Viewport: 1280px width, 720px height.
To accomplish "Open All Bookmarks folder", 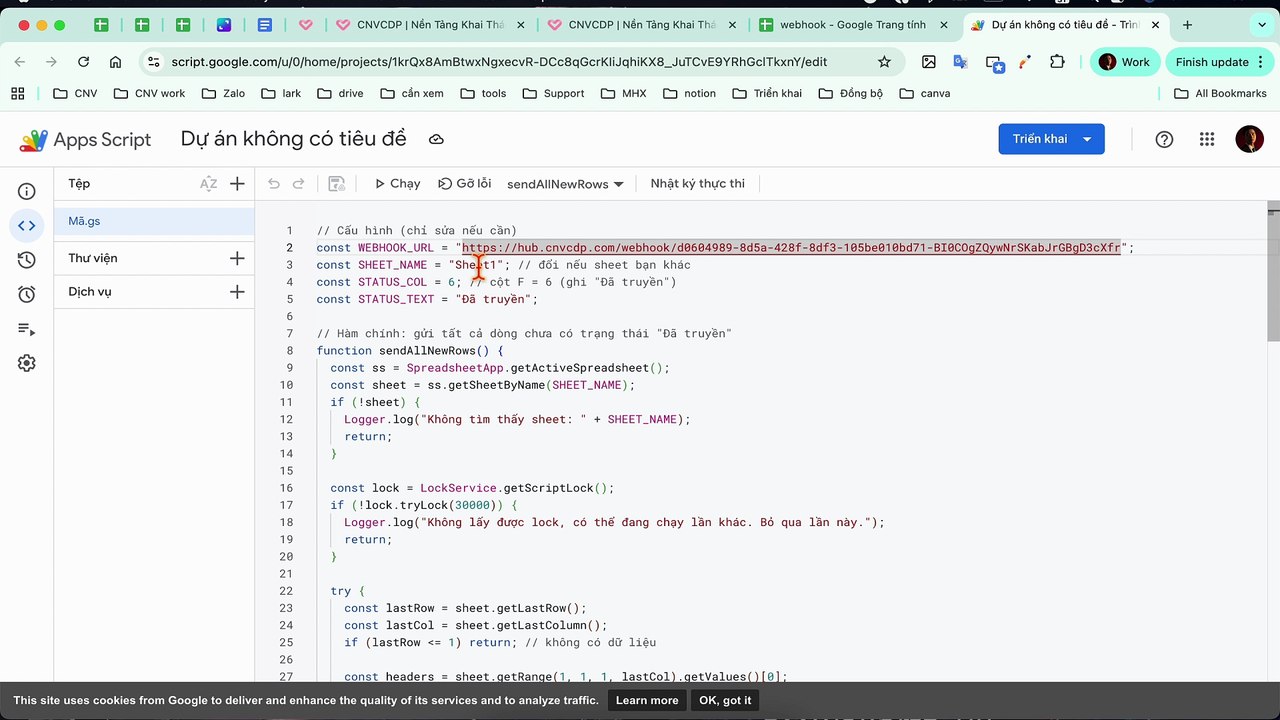I will click(x=1220, y=93).
